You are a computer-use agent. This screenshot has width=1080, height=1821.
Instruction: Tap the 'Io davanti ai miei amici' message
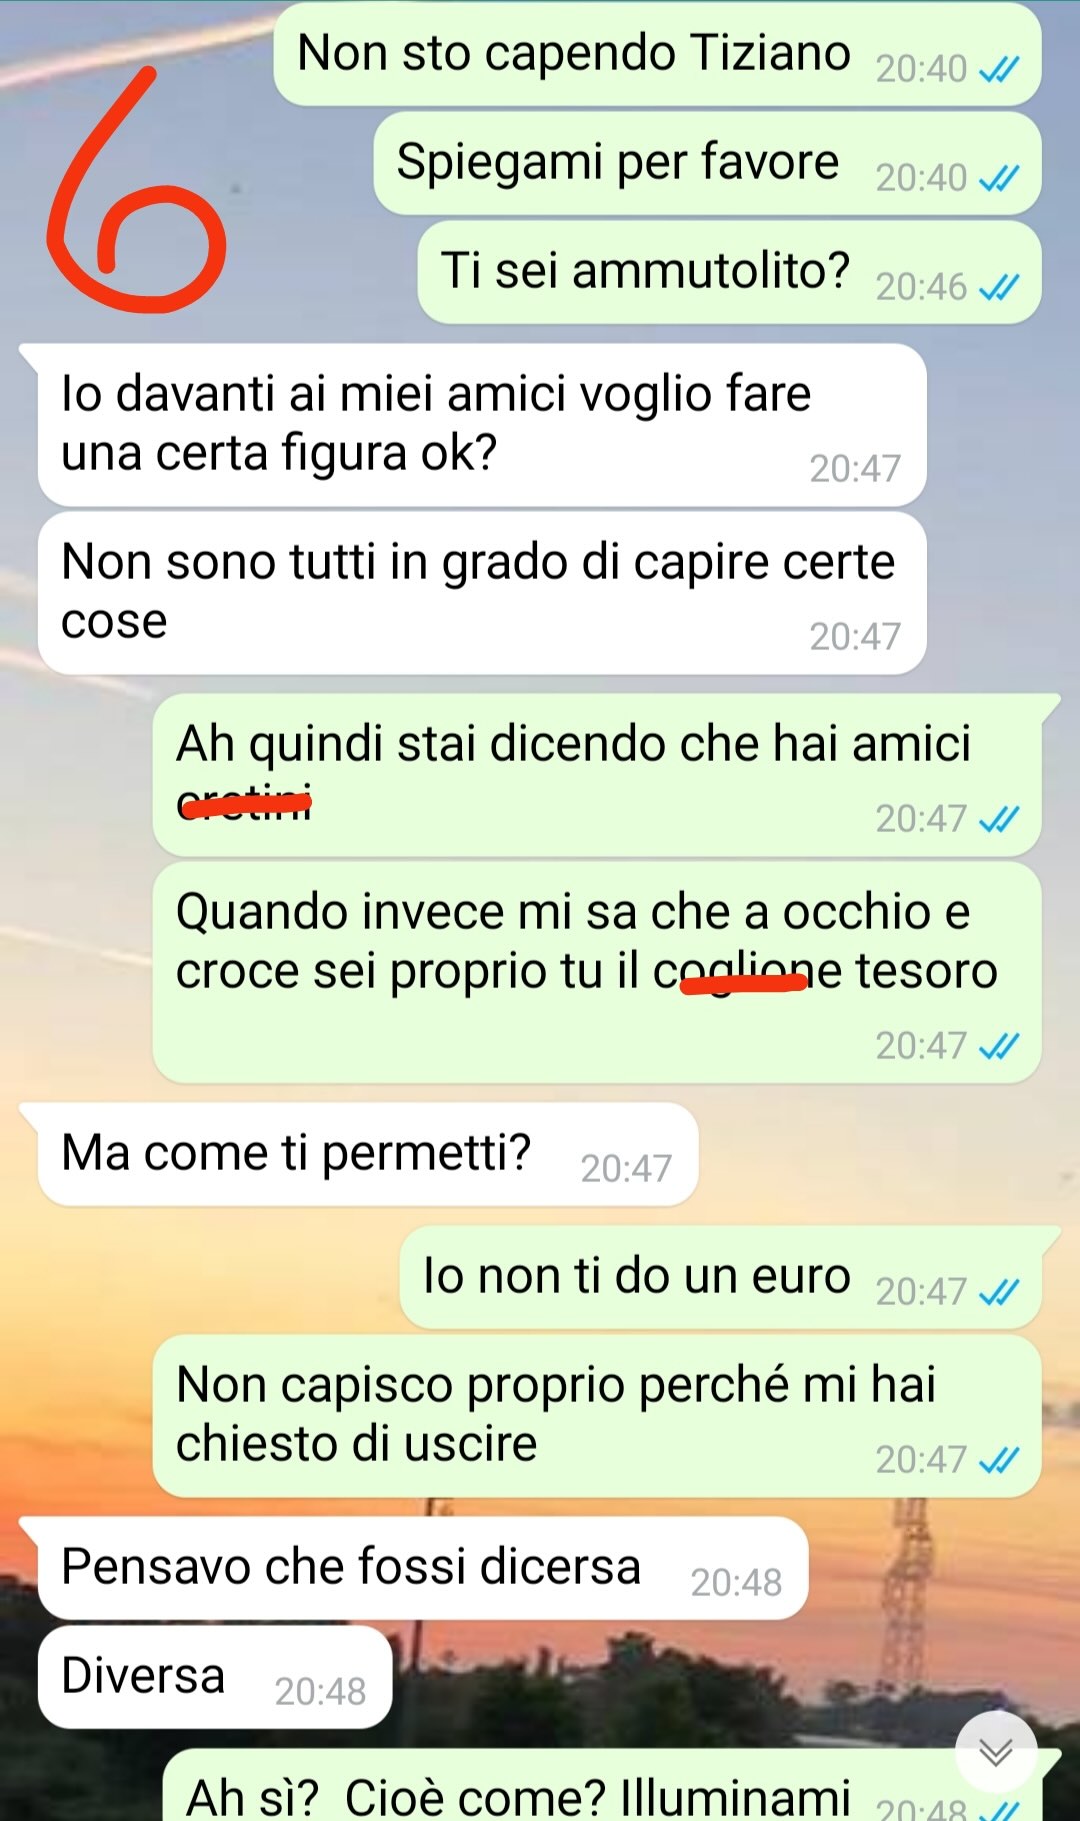point(481,424)
